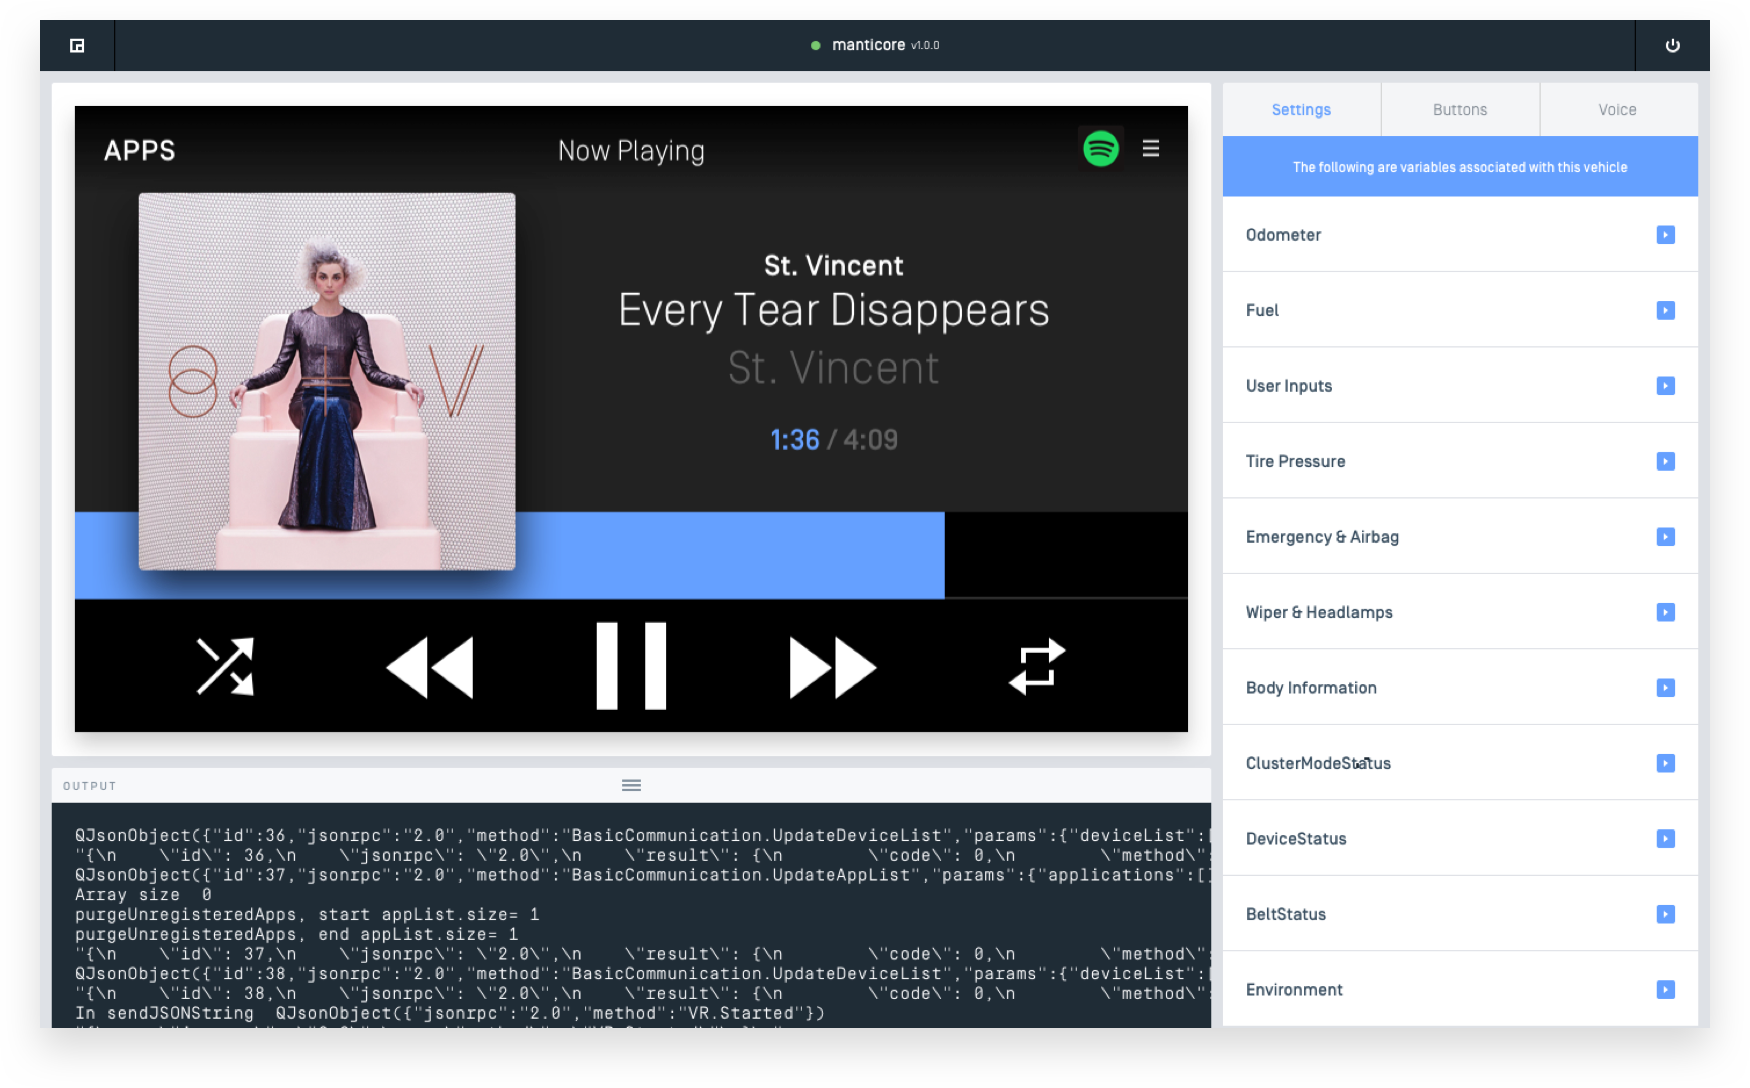
Task: Click the VR.Started sendJSONString log line
Action: (x=450, y=1013)
